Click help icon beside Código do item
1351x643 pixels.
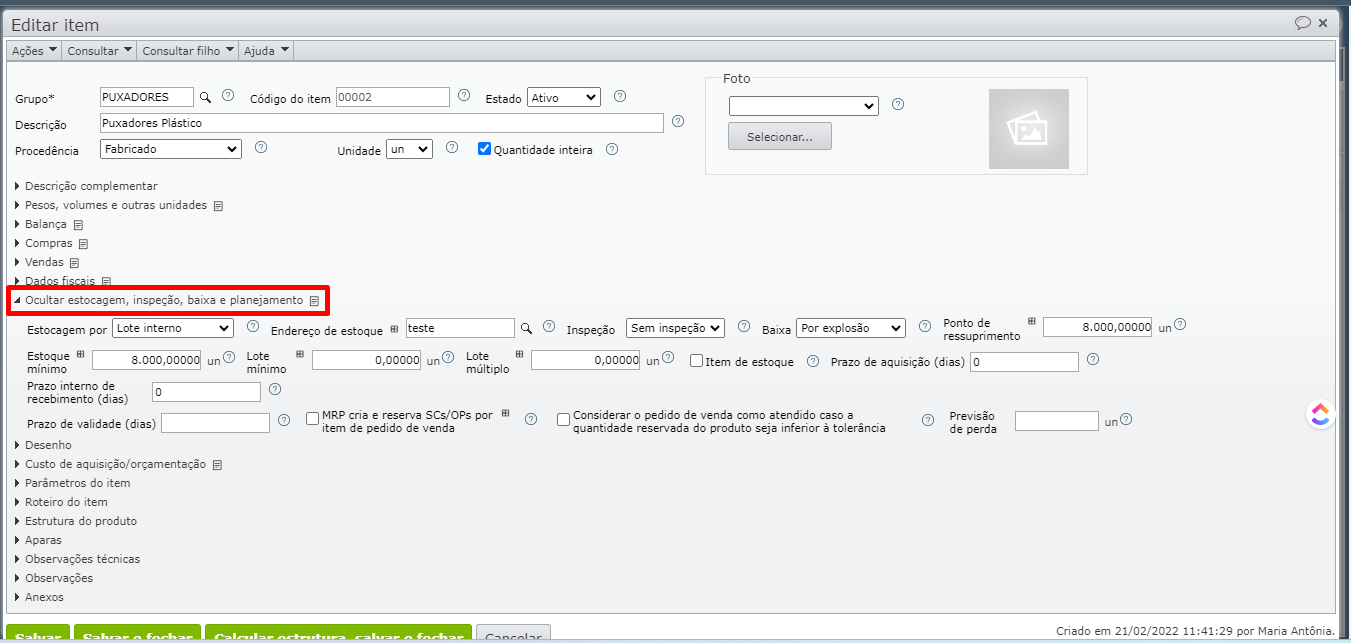[x=464, y=96]
